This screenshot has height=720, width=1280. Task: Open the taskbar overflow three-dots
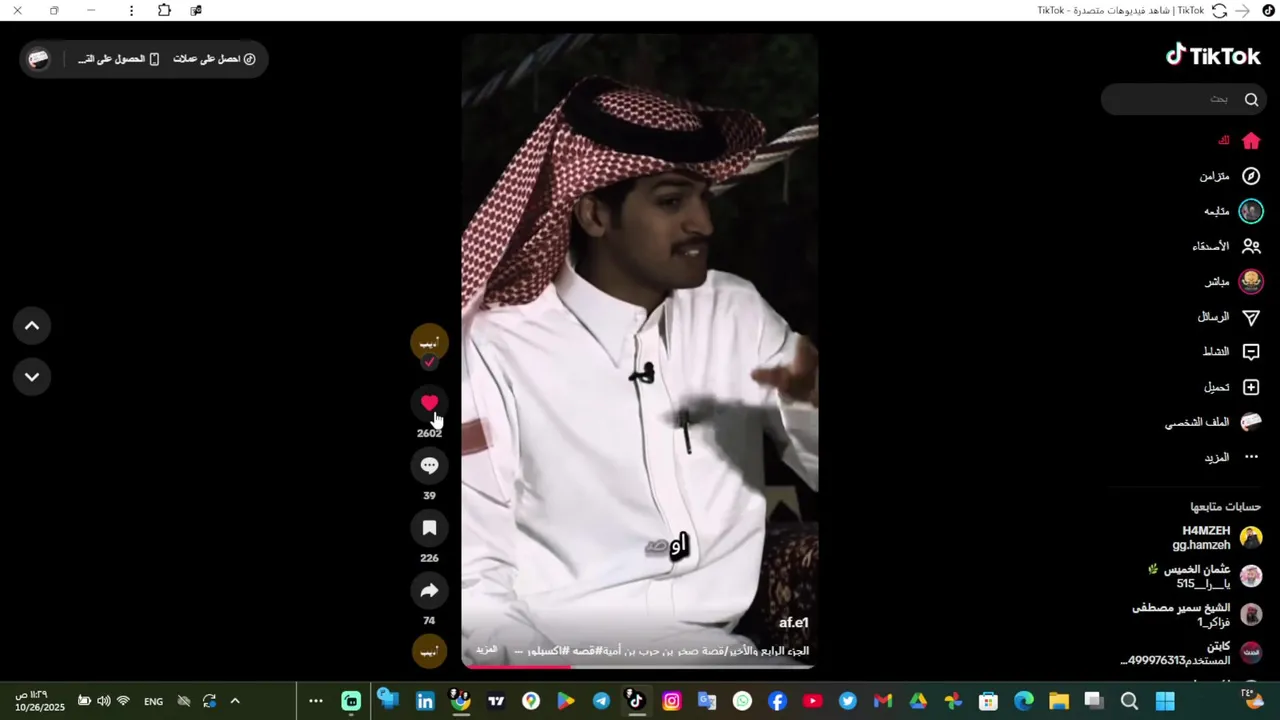pos(315,701)
